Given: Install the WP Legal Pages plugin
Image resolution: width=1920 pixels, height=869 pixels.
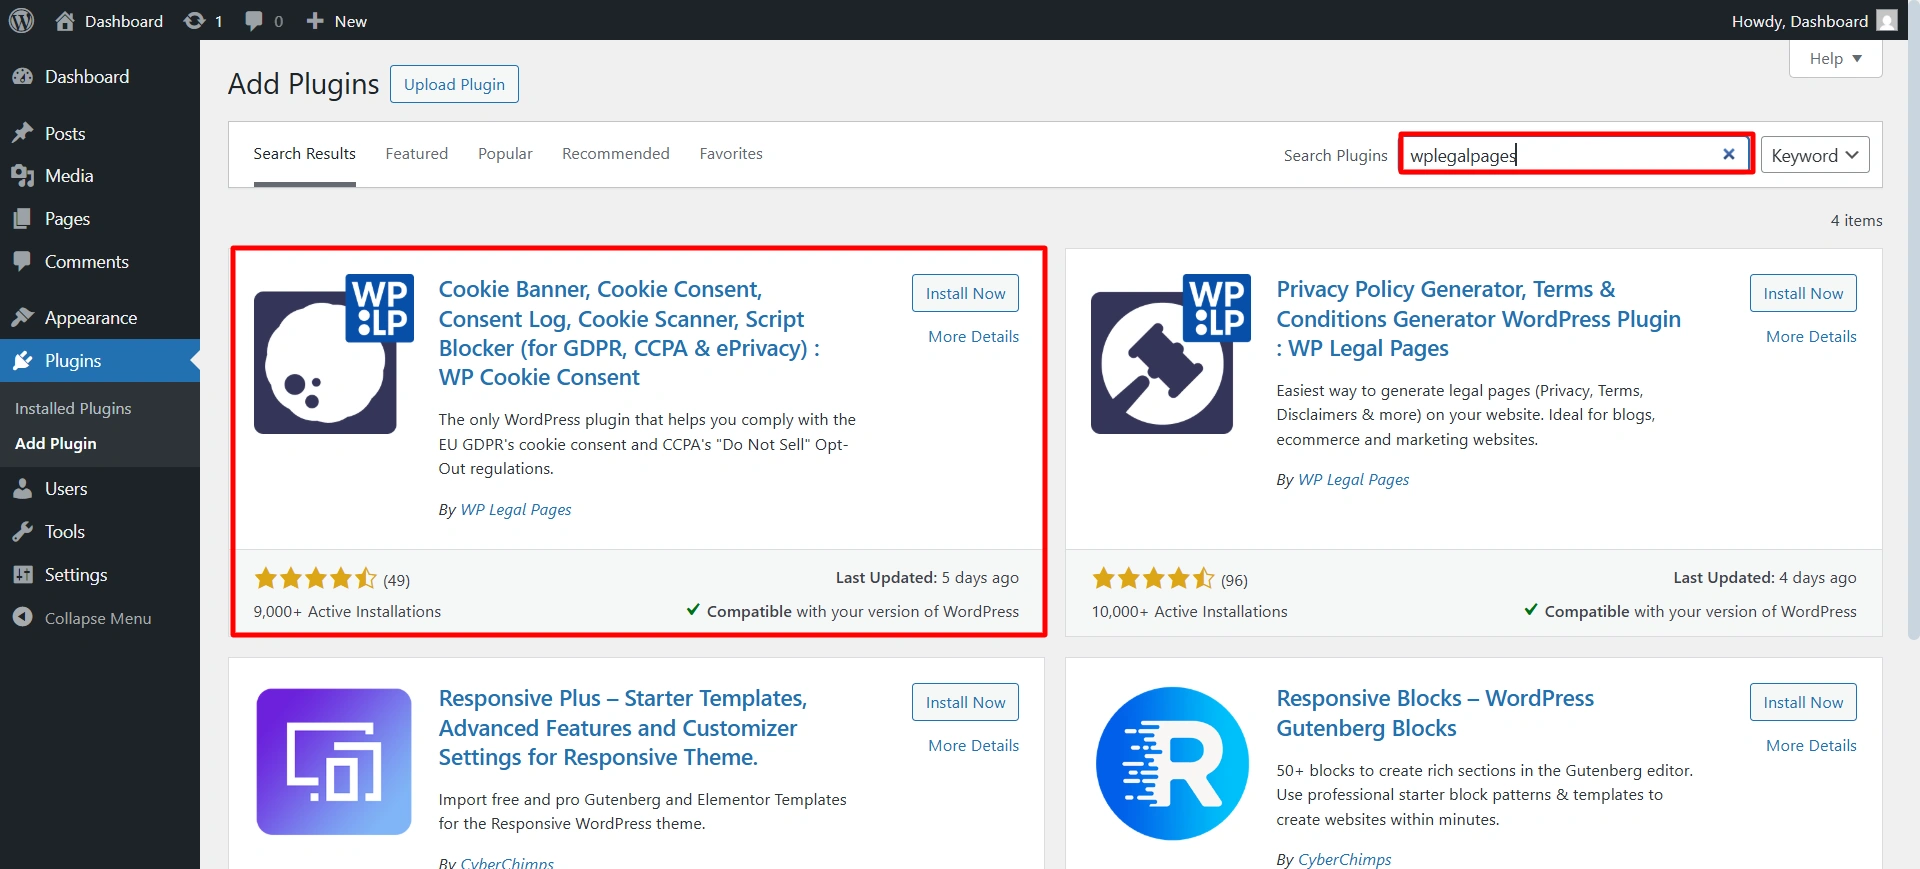Looking at the screenshot, I should coord(1803,293).
